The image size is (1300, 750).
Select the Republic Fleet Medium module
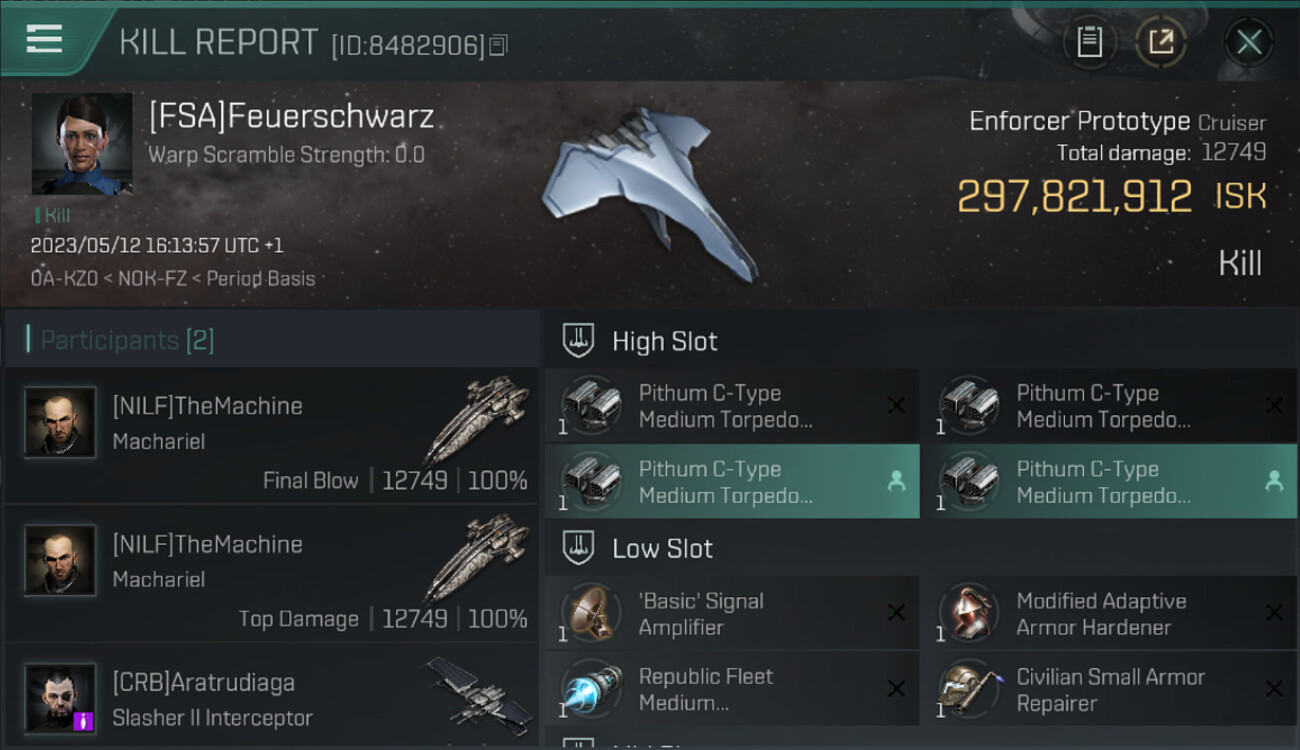(732, 689)
